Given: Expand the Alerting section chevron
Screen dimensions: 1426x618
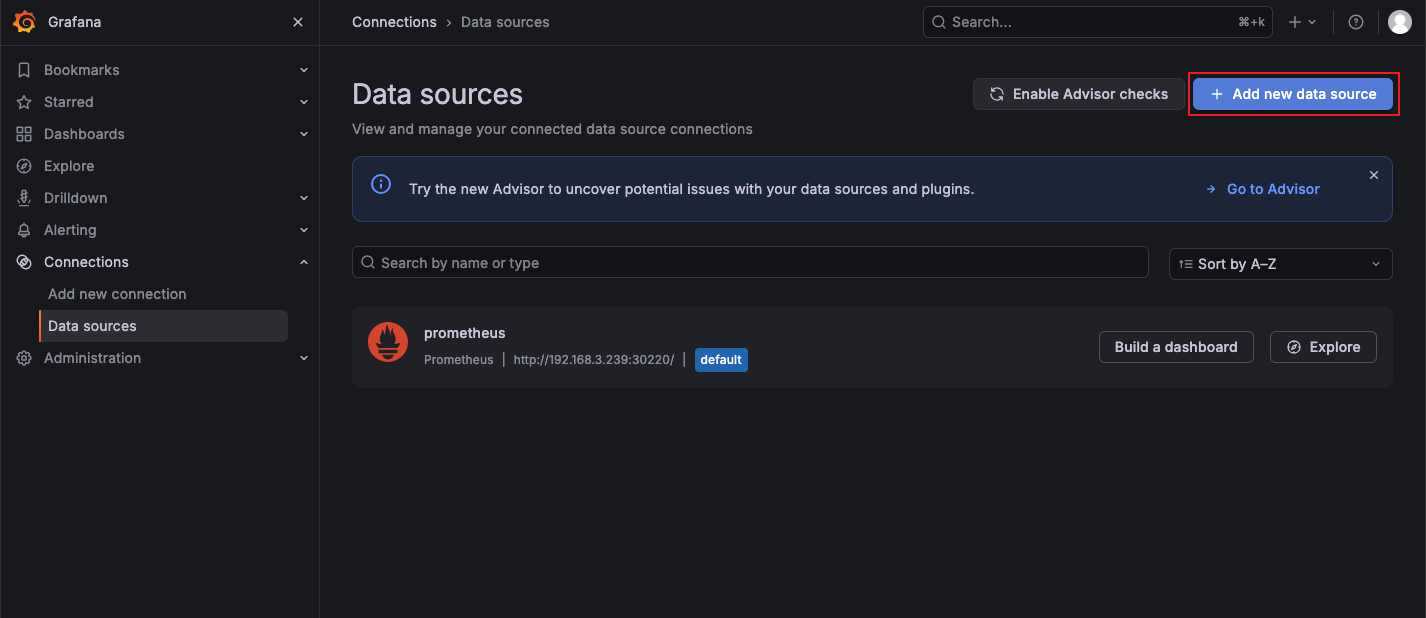Looking at the screenshot, I should (x=304, y=230).
